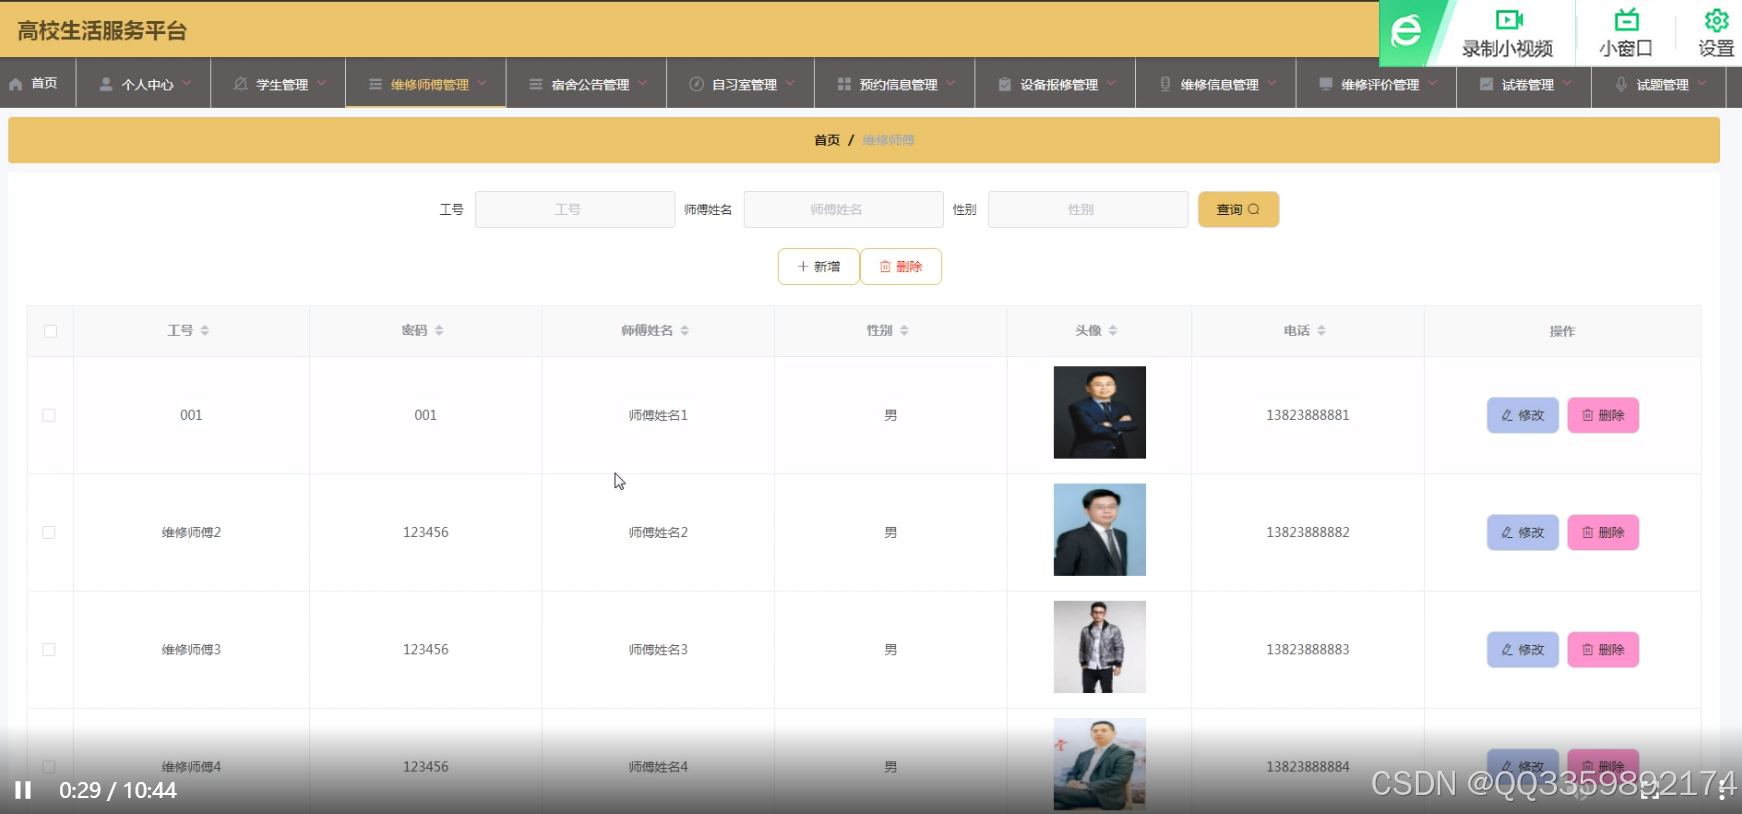Open the 自习室管理 menu
Viewport: 1742px width, 814px height.
point(741,83)
